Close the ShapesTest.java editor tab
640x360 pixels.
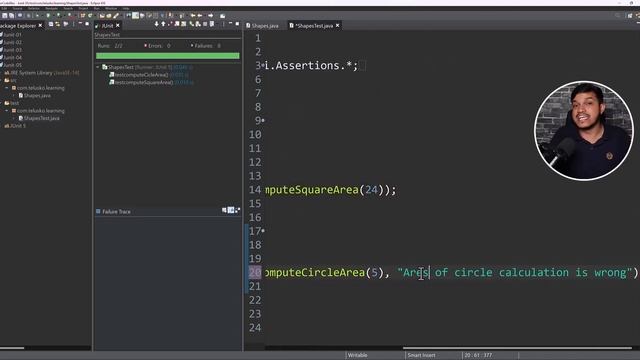pos(338,26)
